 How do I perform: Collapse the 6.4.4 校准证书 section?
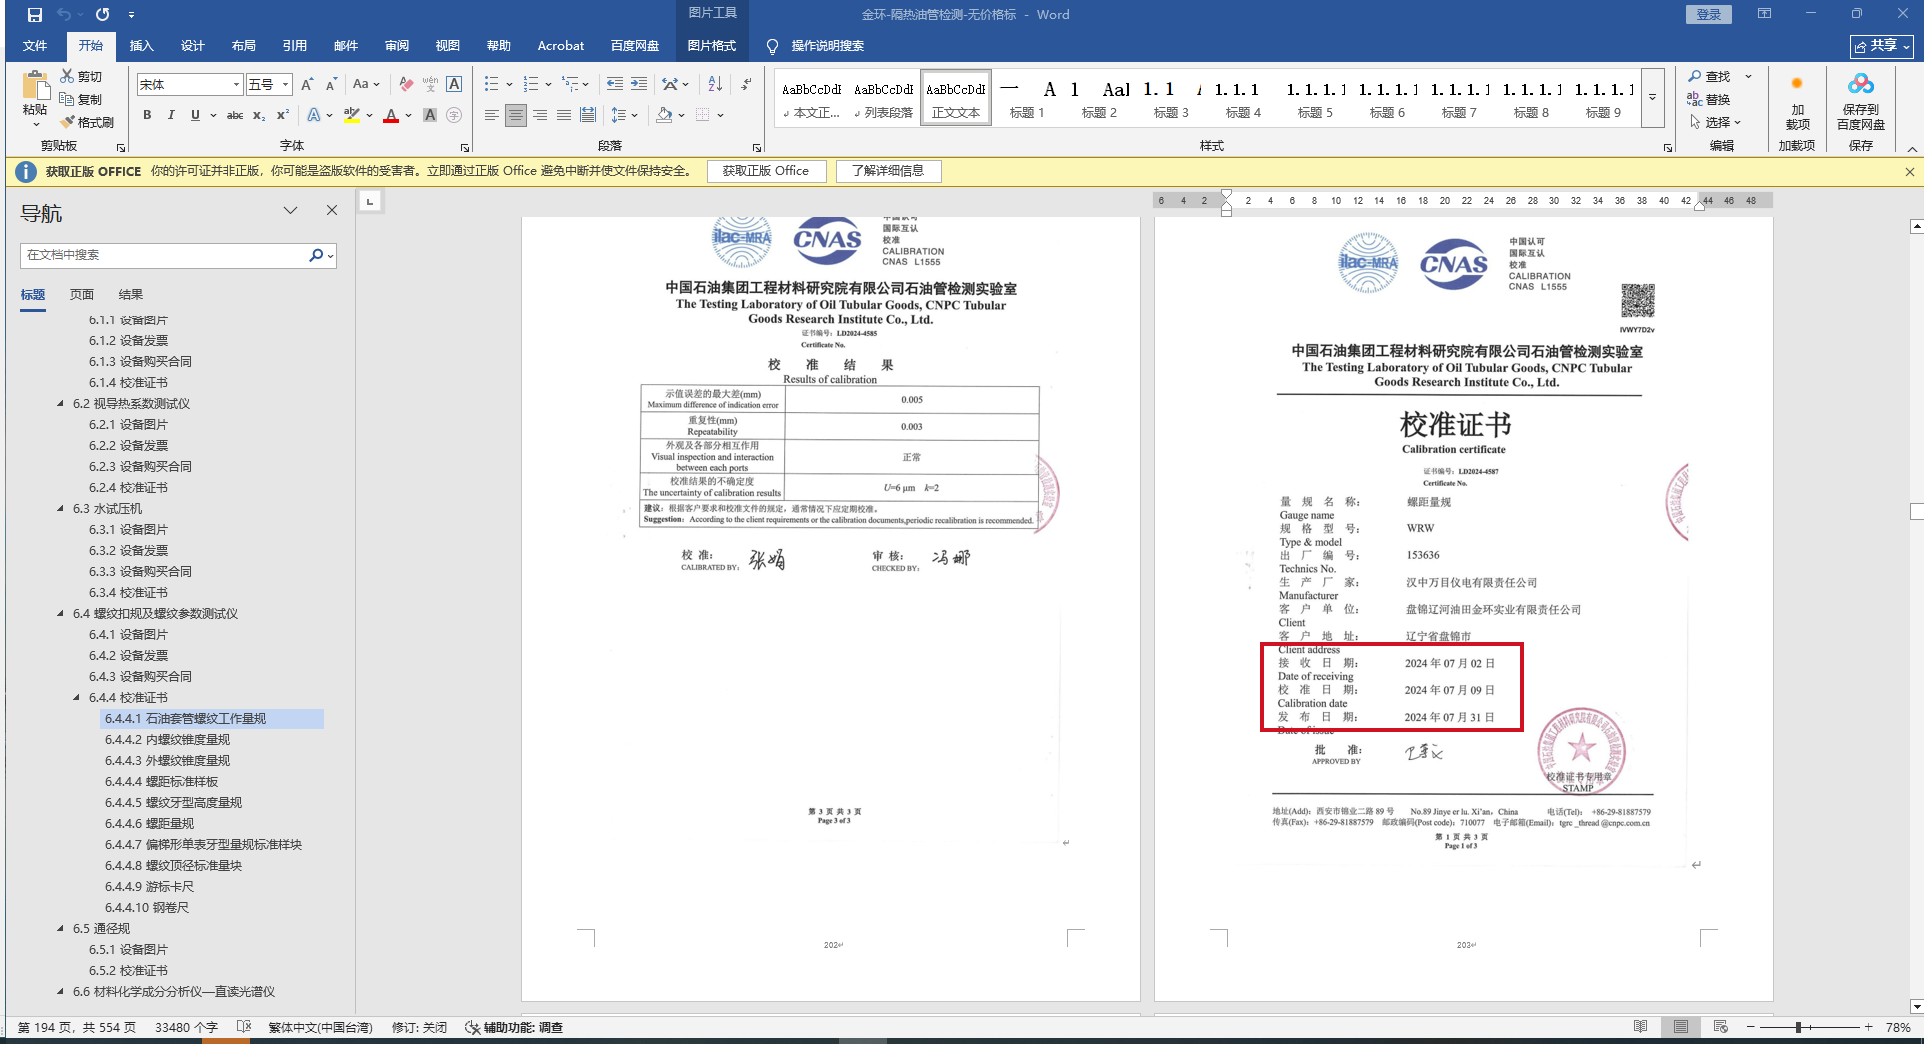pos(77,698)
